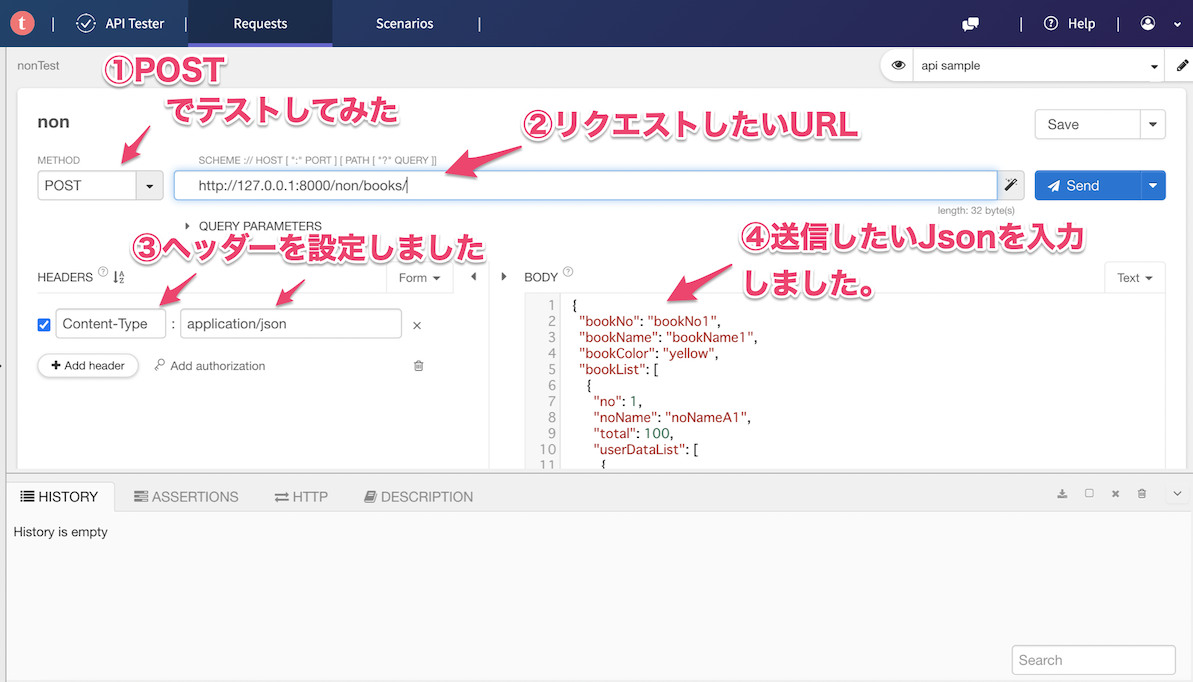Click the magic wand icon beside the URL field

[1010, 185]
